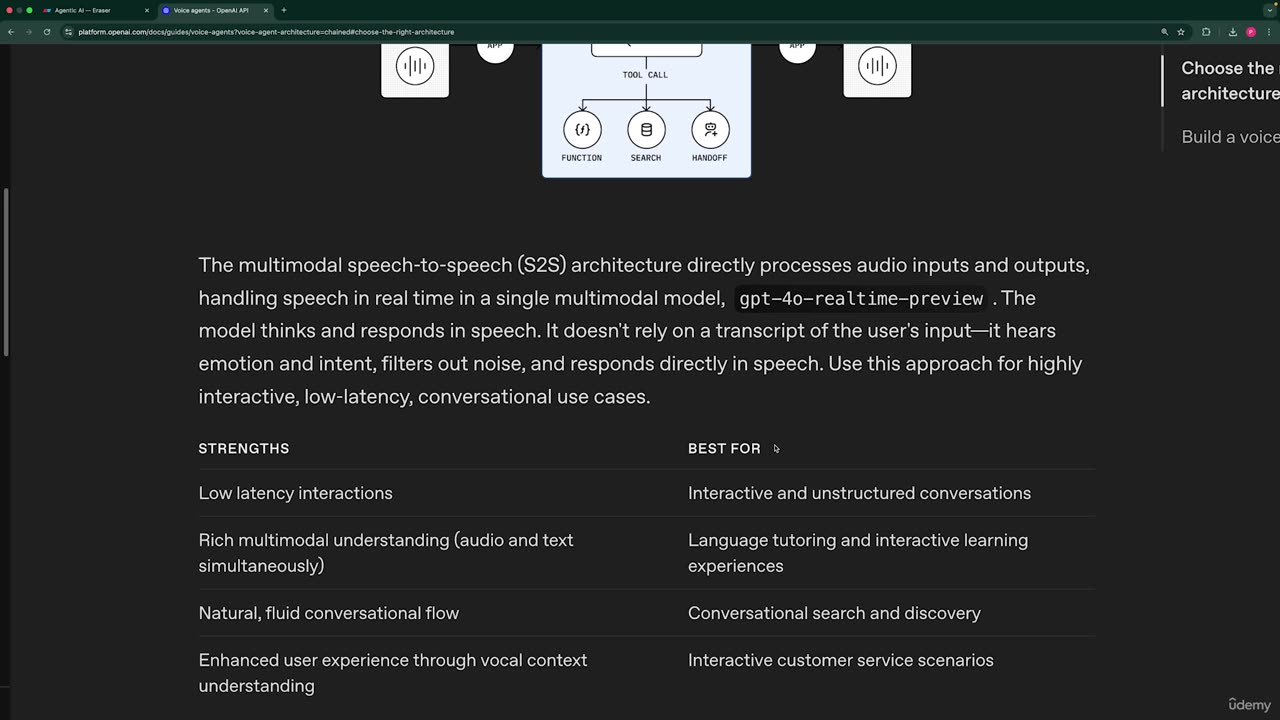Screen dimensions: 1280x720
Task: Click 'Conversational search and discovery' cell
Action: coord(834,613)
